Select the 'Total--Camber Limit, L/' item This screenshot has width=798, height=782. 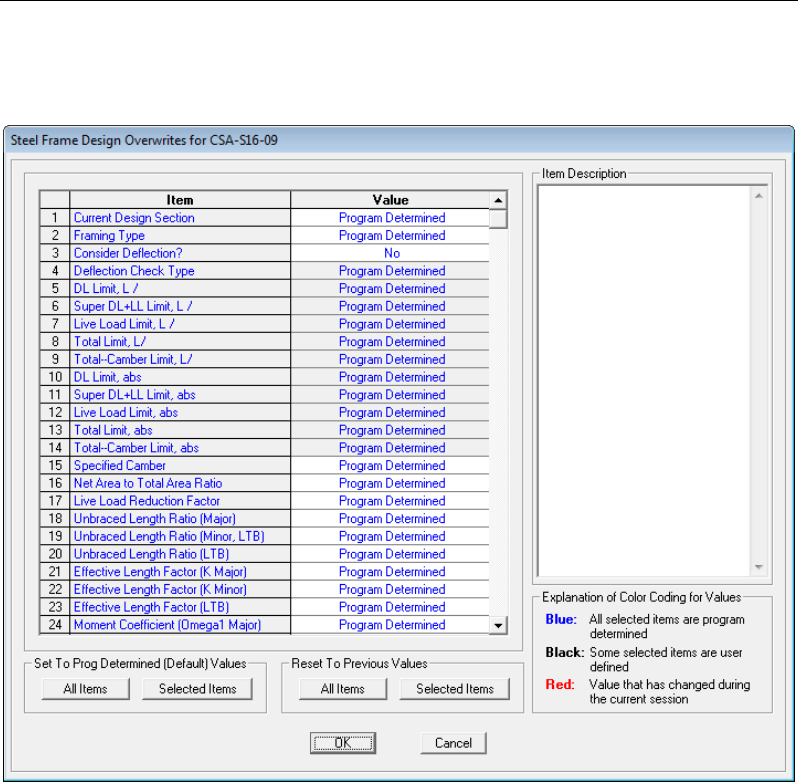click(x=180, y=359)
